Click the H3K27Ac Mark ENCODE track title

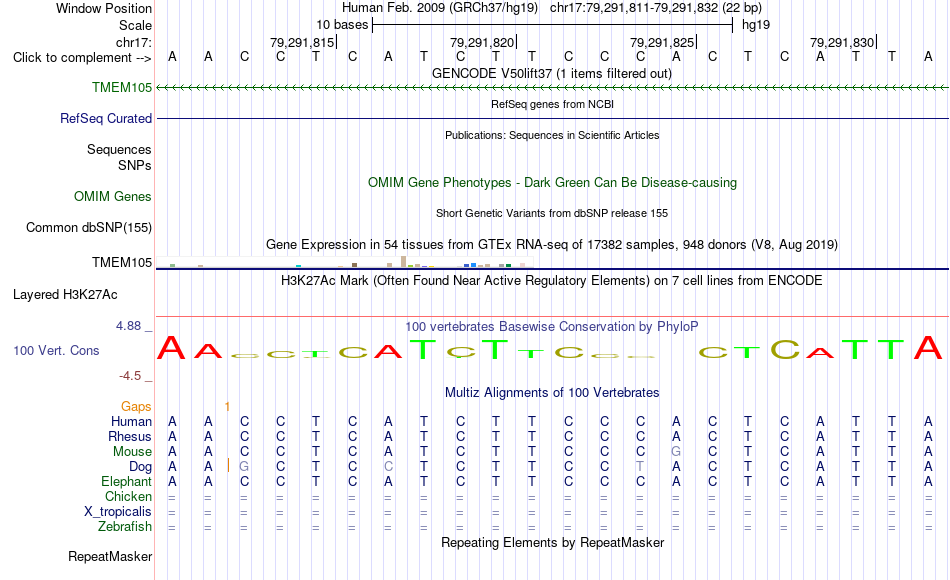coord(552,281)
